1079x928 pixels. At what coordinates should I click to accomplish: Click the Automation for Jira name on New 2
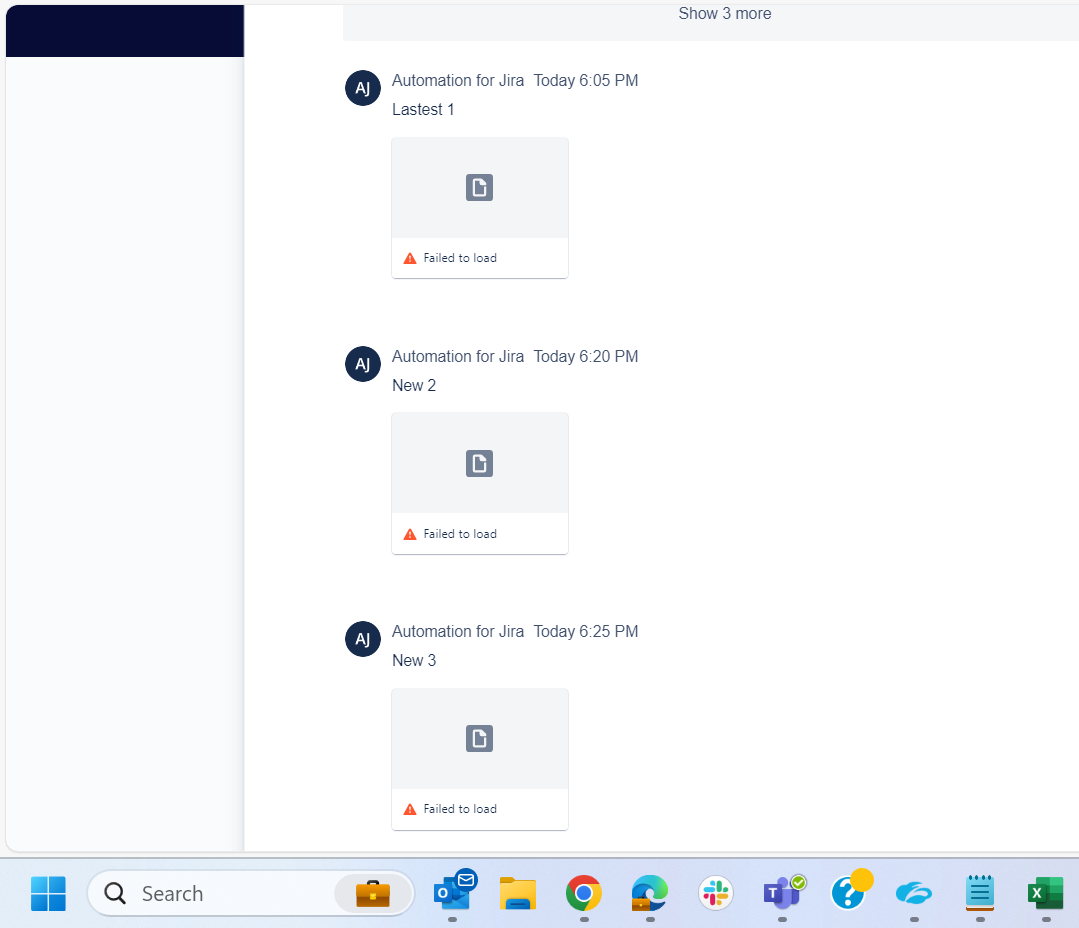coord(458,356)
